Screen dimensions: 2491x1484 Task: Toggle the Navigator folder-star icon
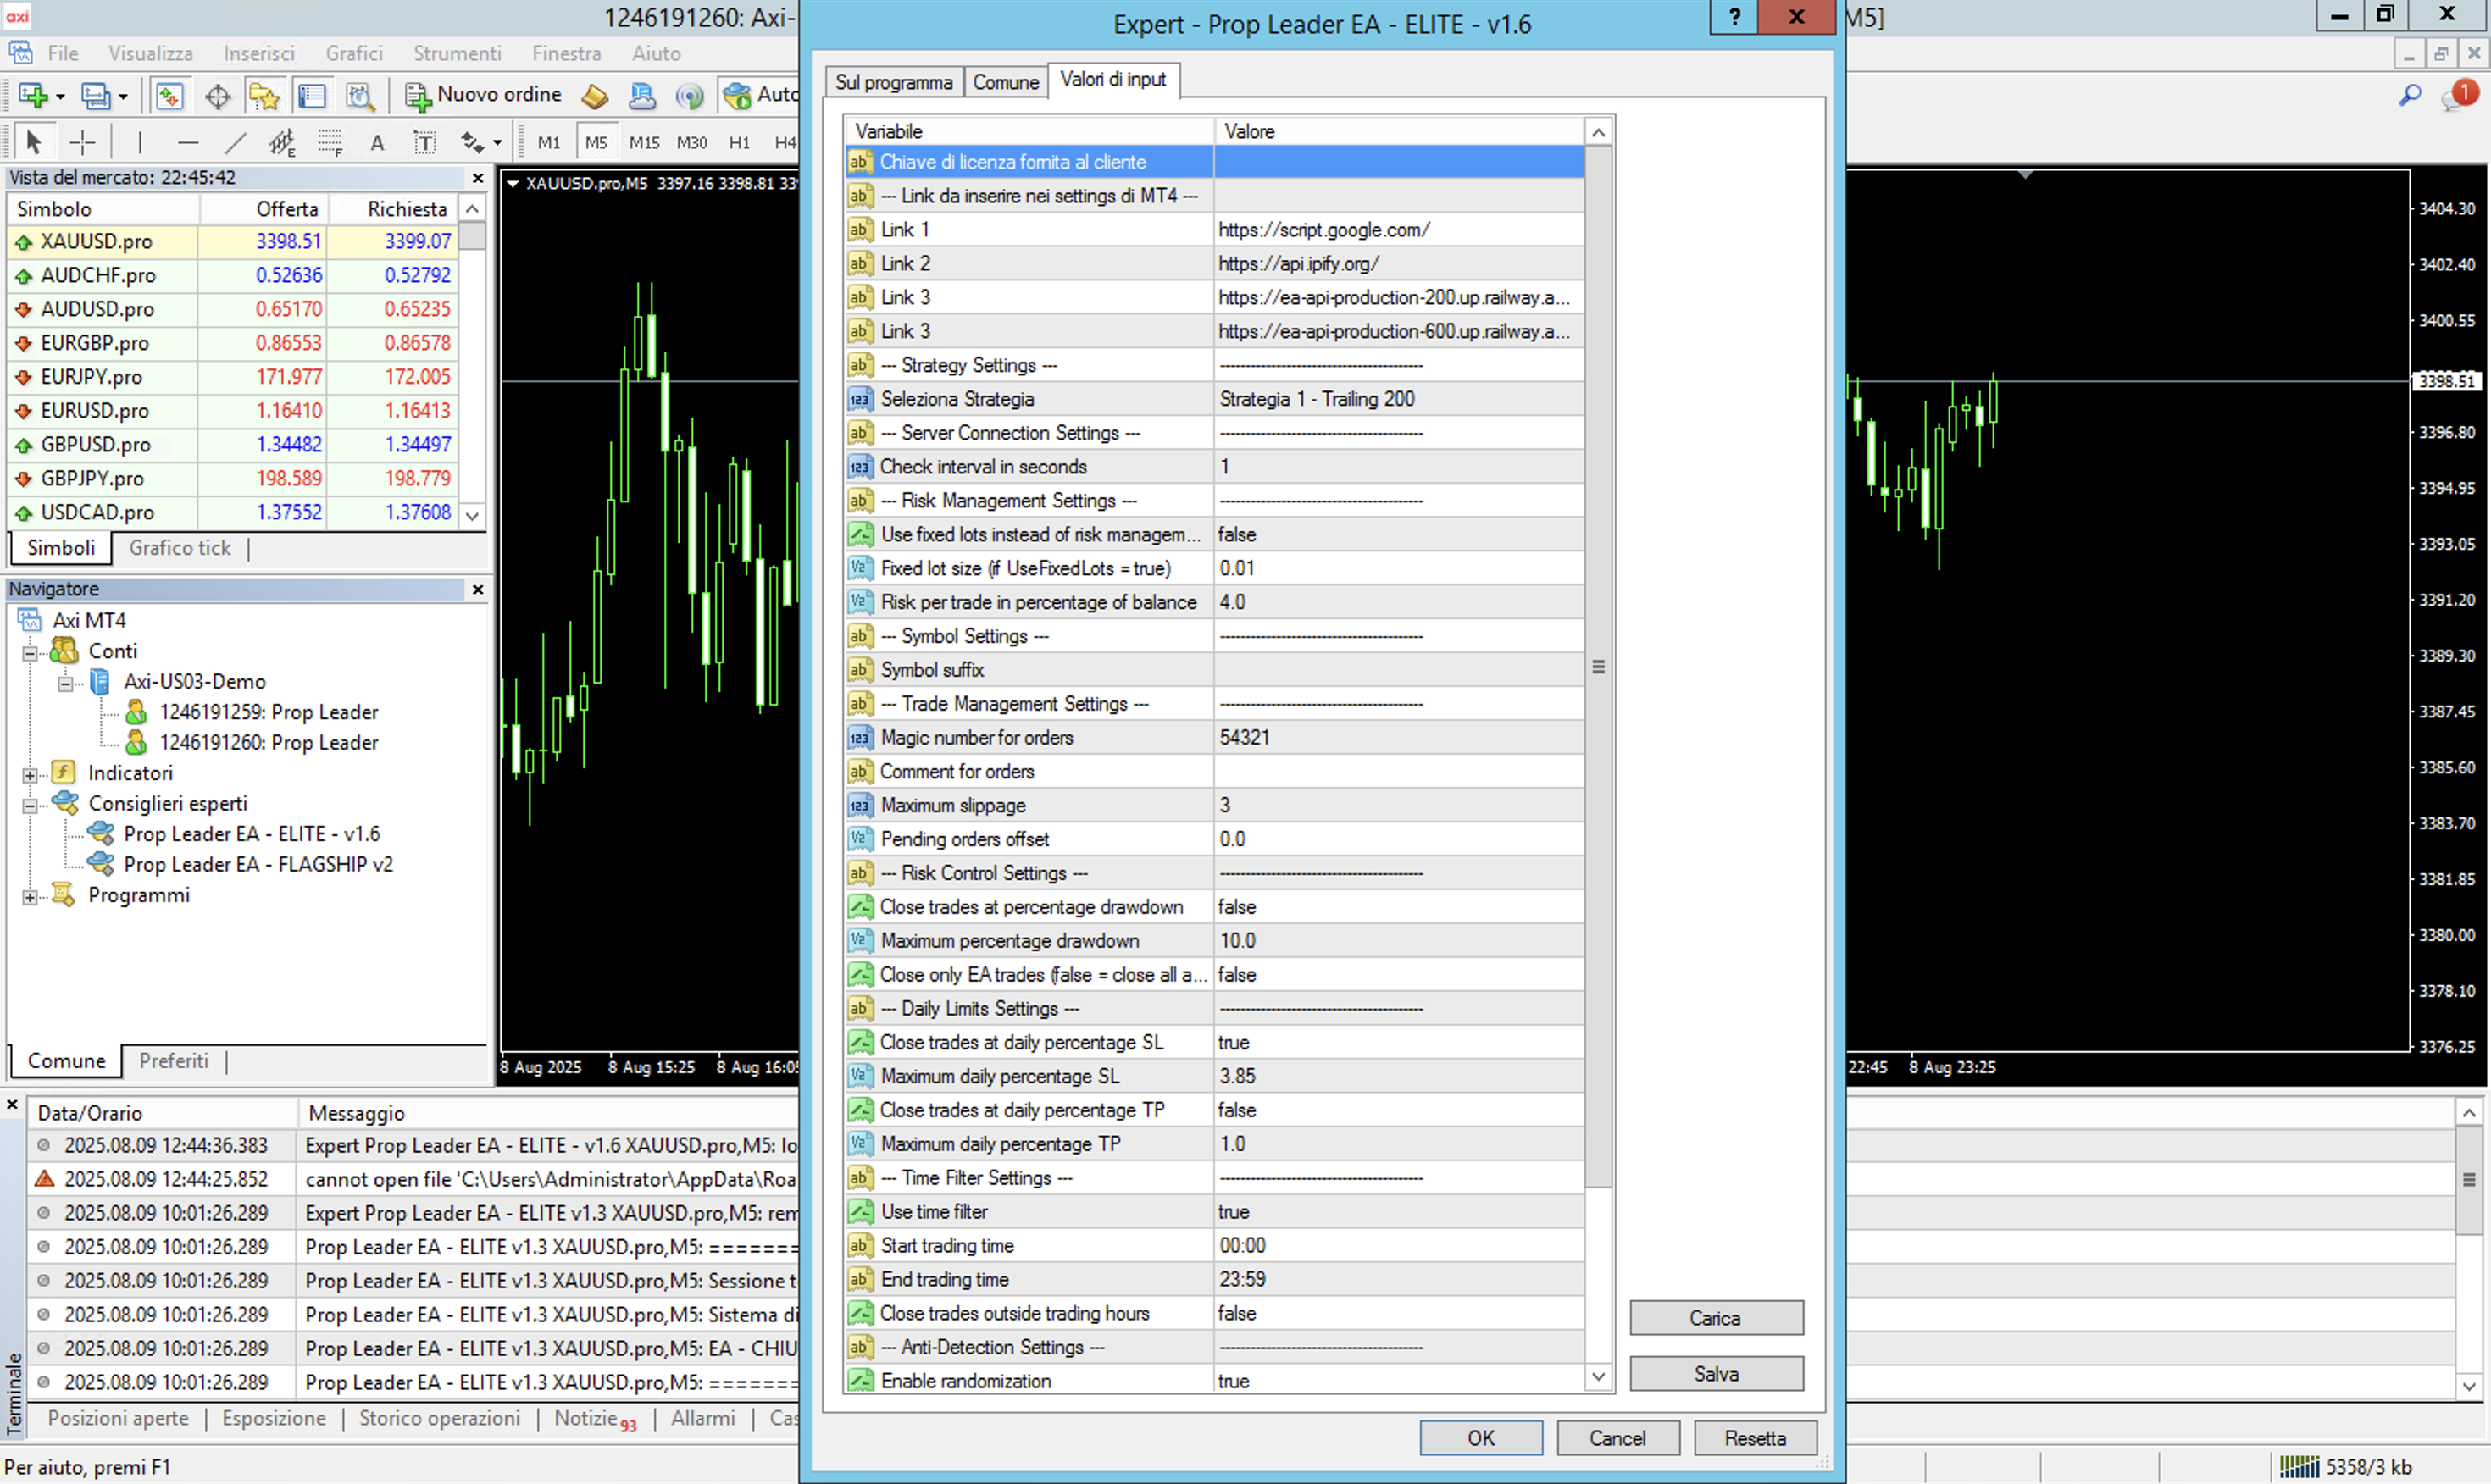264,96
